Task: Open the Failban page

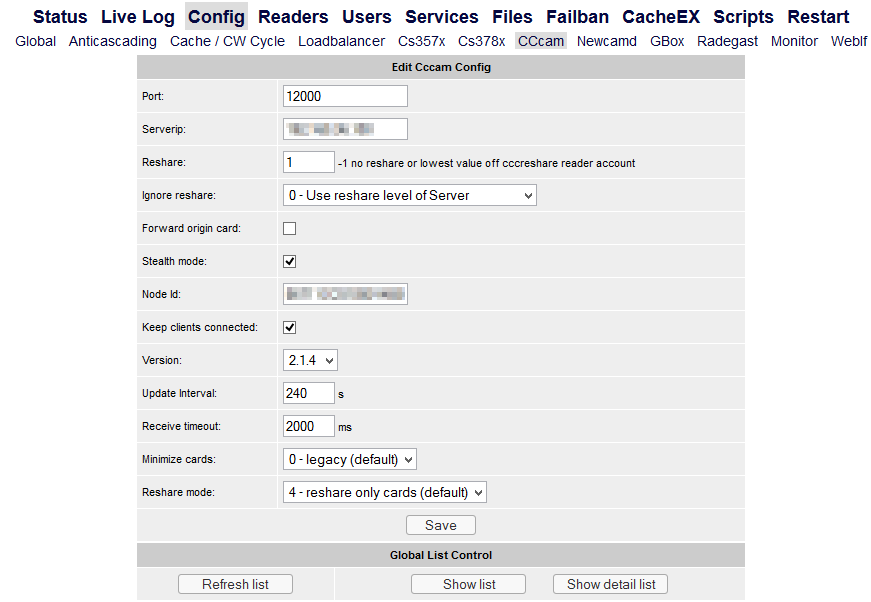Action: 577,17
